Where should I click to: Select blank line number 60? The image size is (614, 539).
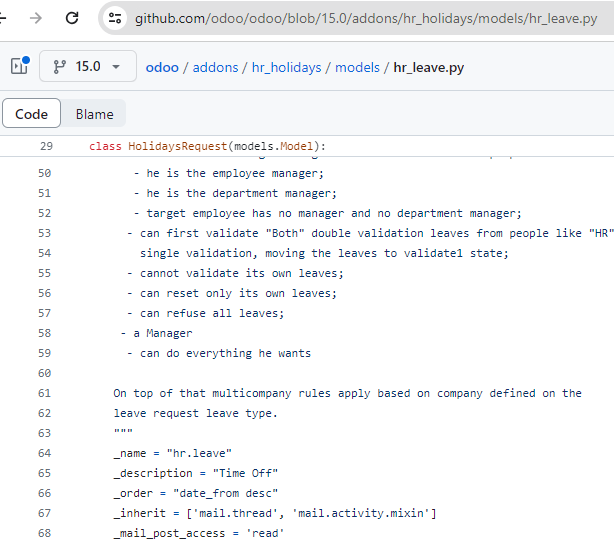pyautogui.click(x=45, y=373)
